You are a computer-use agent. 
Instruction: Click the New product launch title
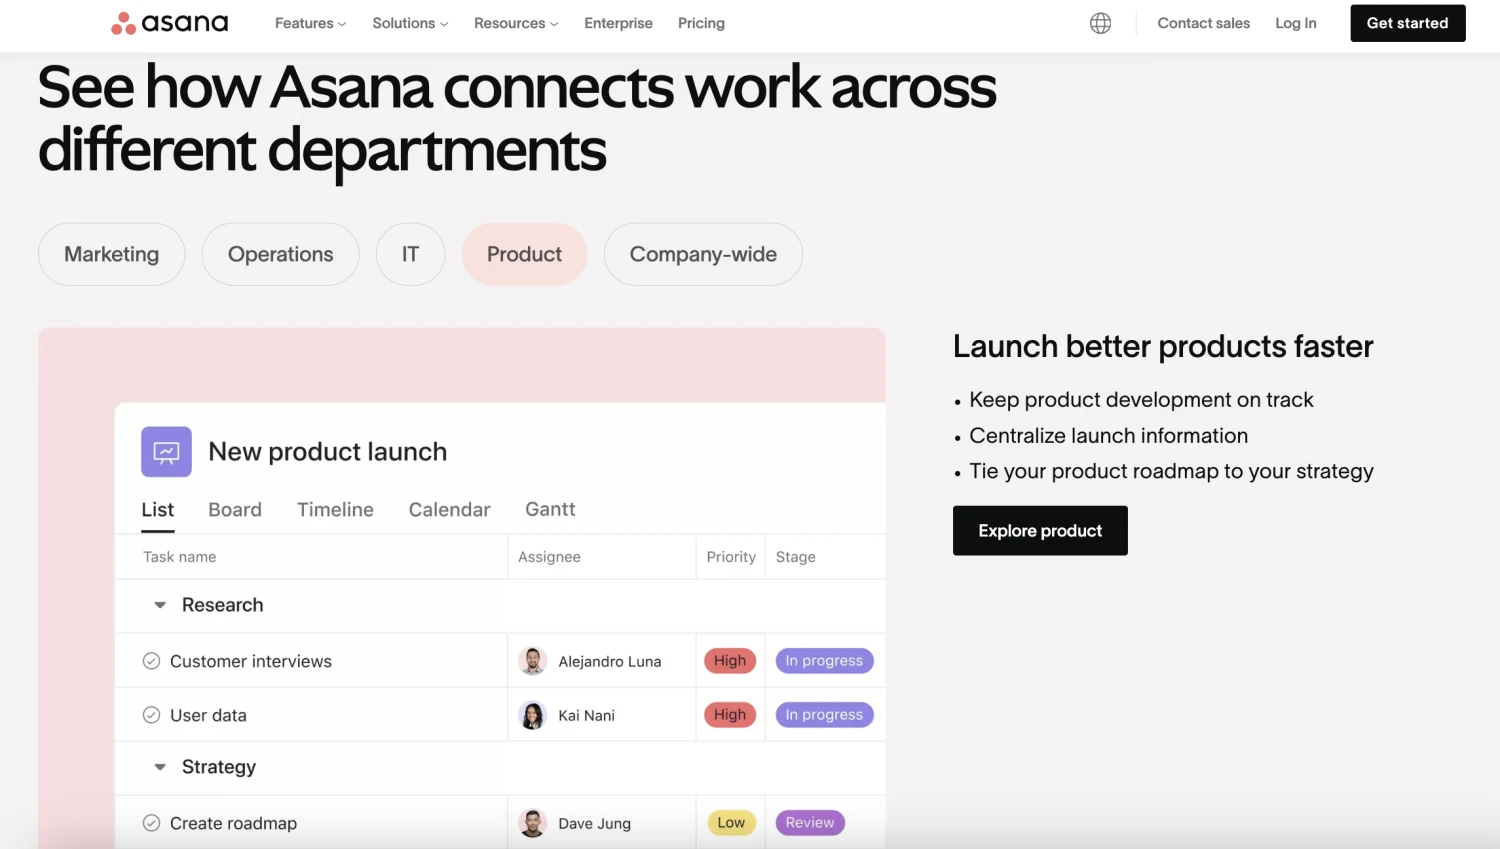pyautogui.click(x=328, y=452)
